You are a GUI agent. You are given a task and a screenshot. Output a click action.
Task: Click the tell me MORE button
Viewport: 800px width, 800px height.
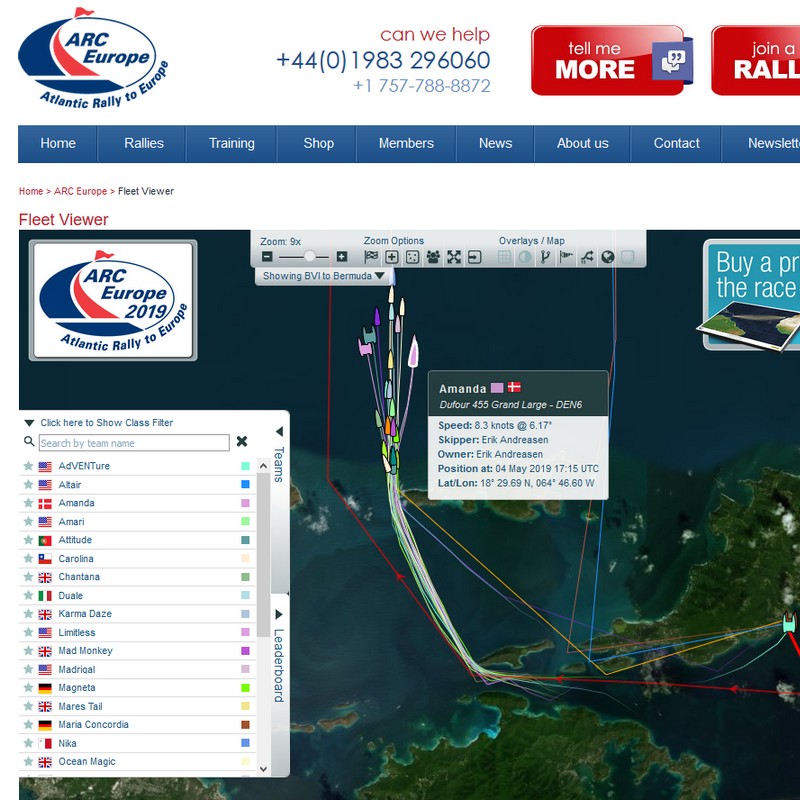click(x=612, y=60)
